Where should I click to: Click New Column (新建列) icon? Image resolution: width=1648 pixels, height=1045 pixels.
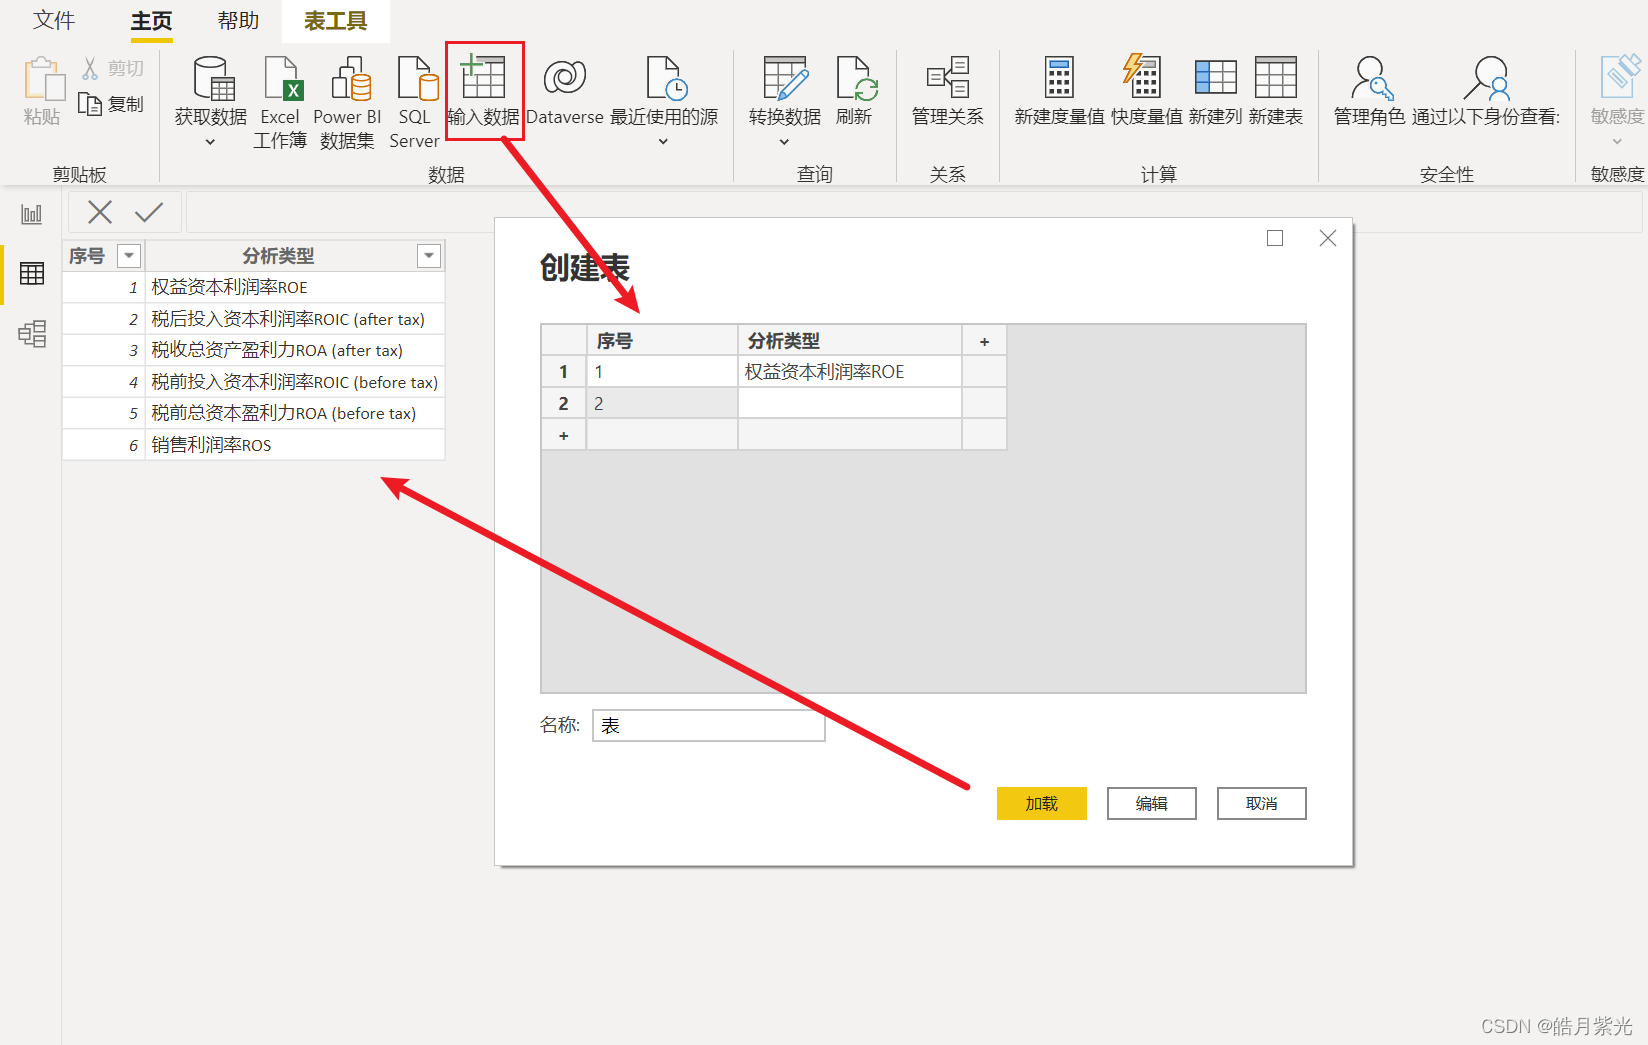[1216, 78]
